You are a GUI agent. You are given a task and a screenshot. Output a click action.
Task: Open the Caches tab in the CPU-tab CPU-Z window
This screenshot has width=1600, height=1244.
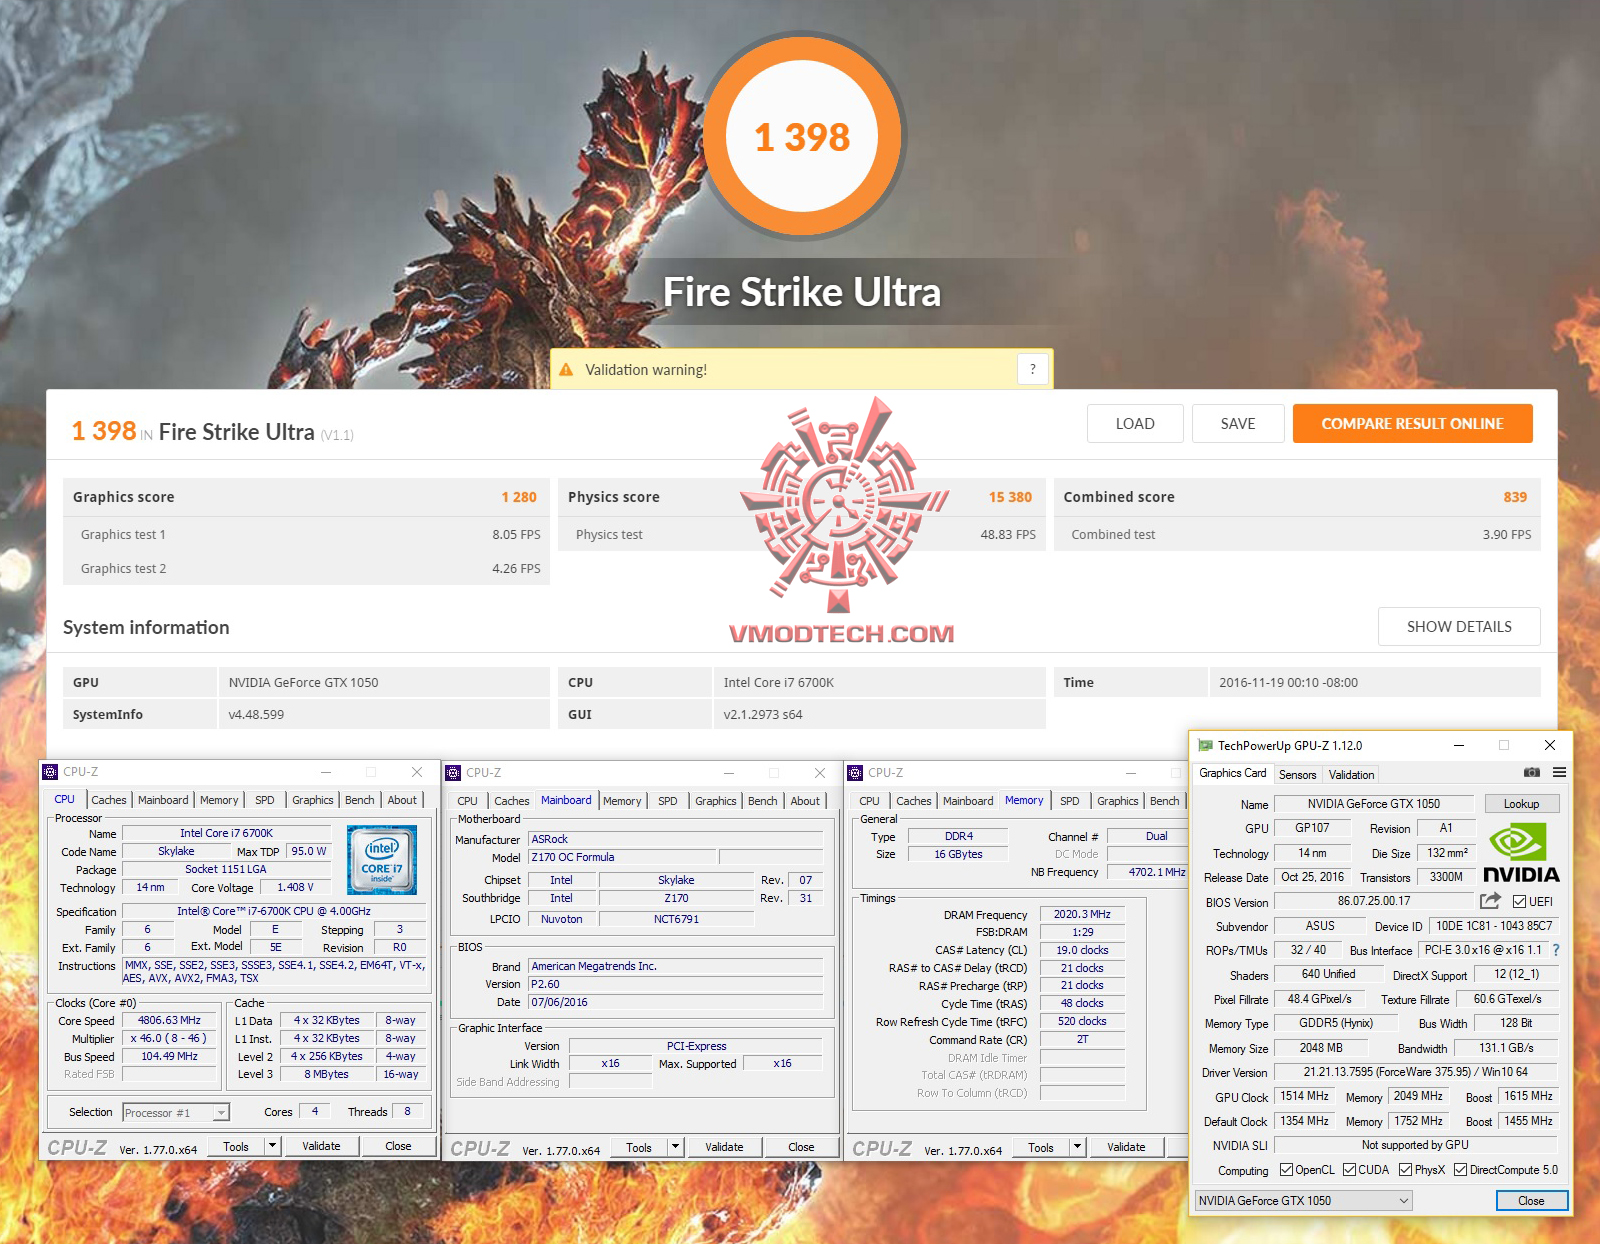click(x=108, y=800)
